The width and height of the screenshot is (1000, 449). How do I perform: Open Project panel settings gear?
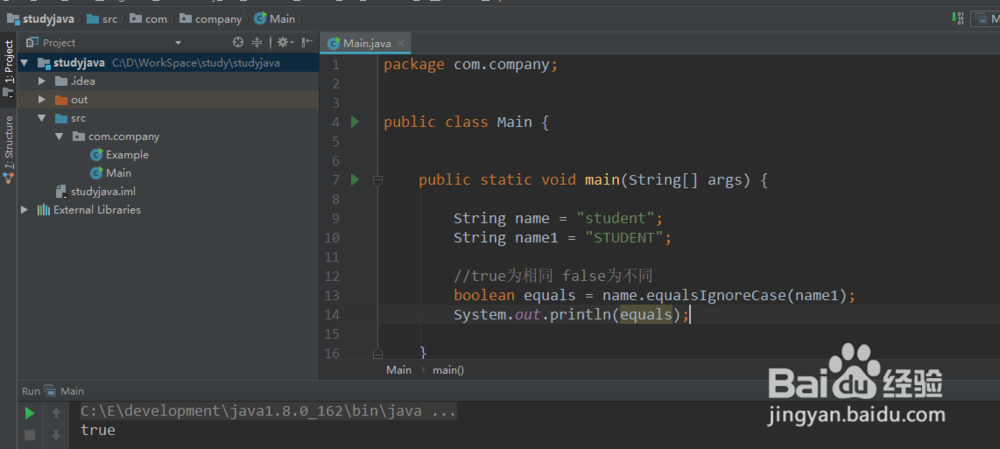coord(284,43)
